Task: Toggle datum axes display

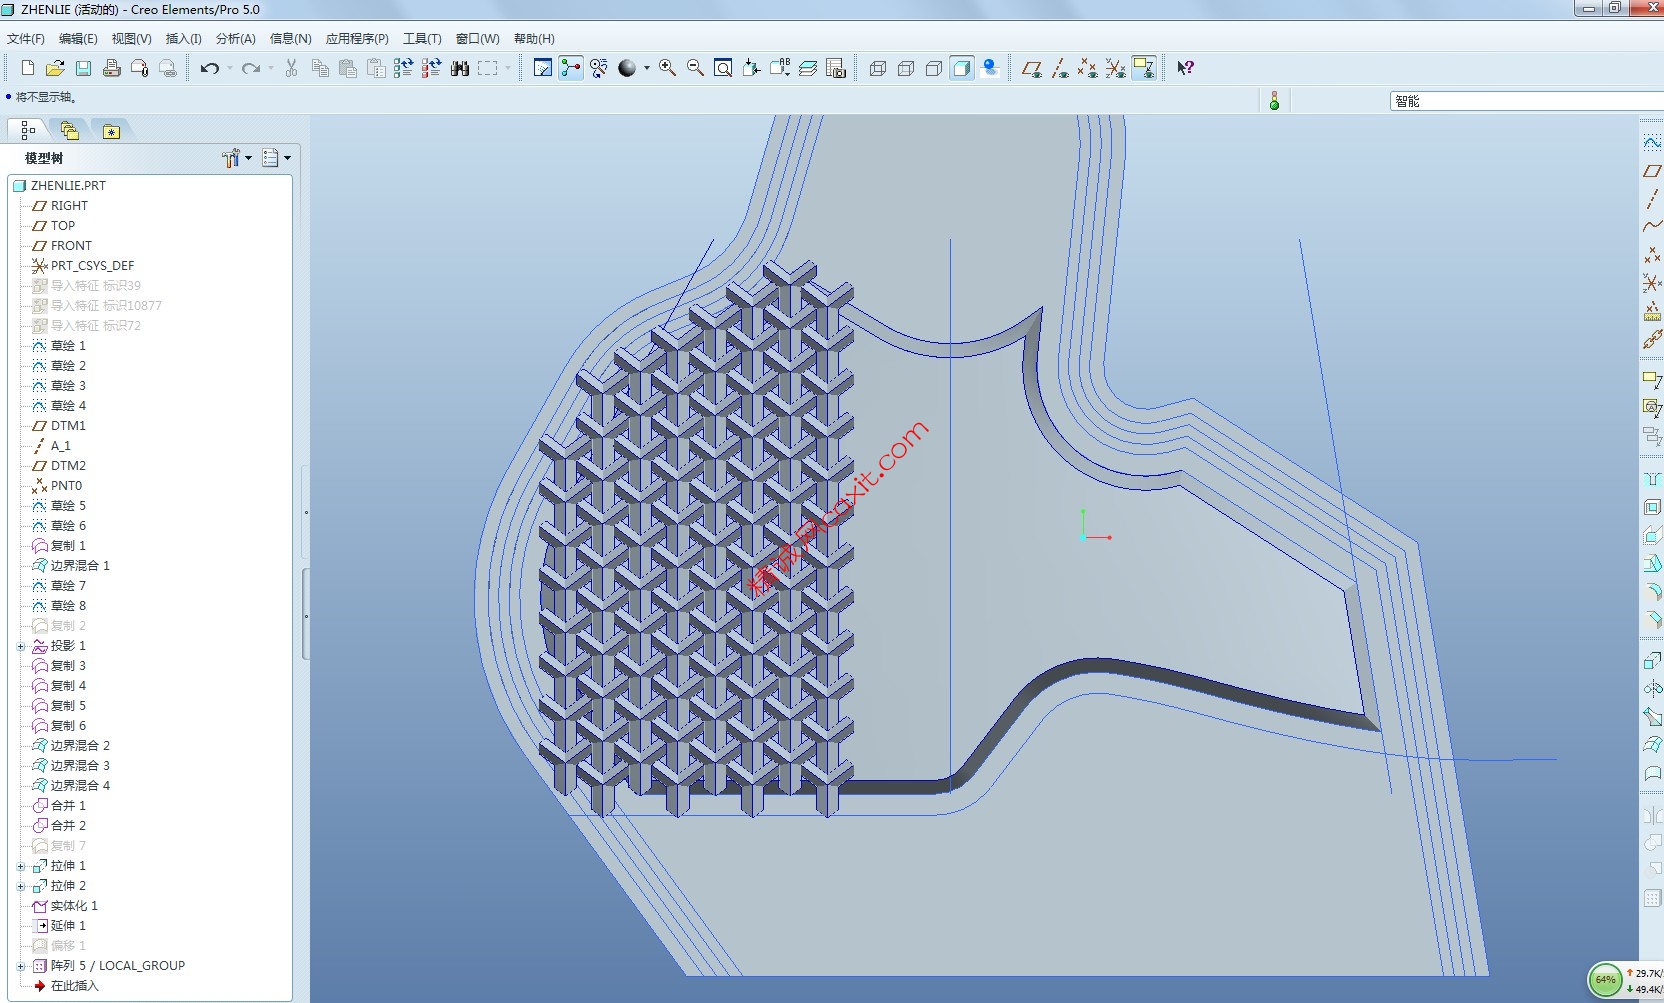Action: click(1060, 68)
